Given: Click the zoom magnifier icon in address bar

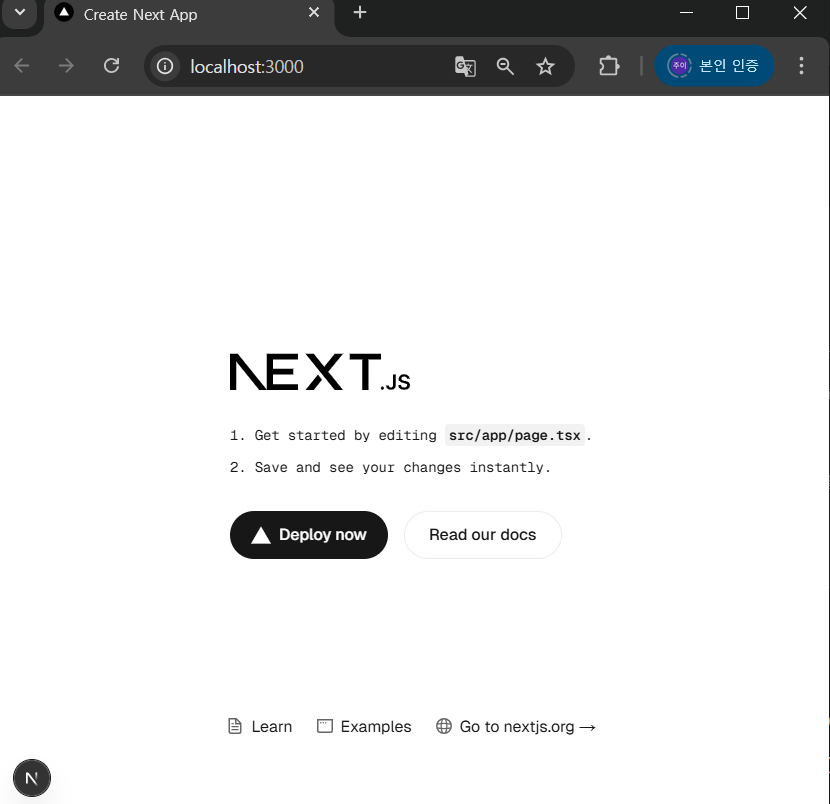Looking at the screenshot, I should (x=505, y=66).
